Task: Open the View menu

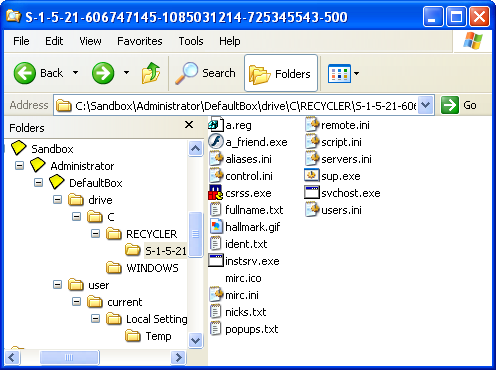Action: point(90,41)
